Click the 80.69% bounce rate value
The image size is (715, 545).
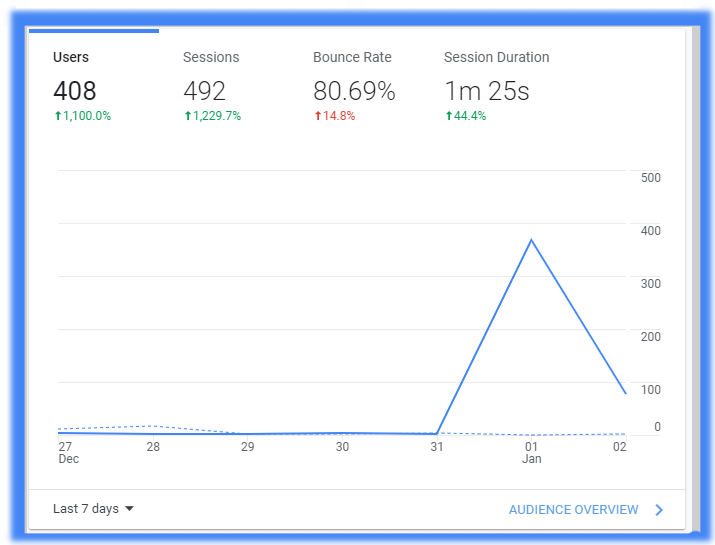pyautogui.click(x=354, y=91)
